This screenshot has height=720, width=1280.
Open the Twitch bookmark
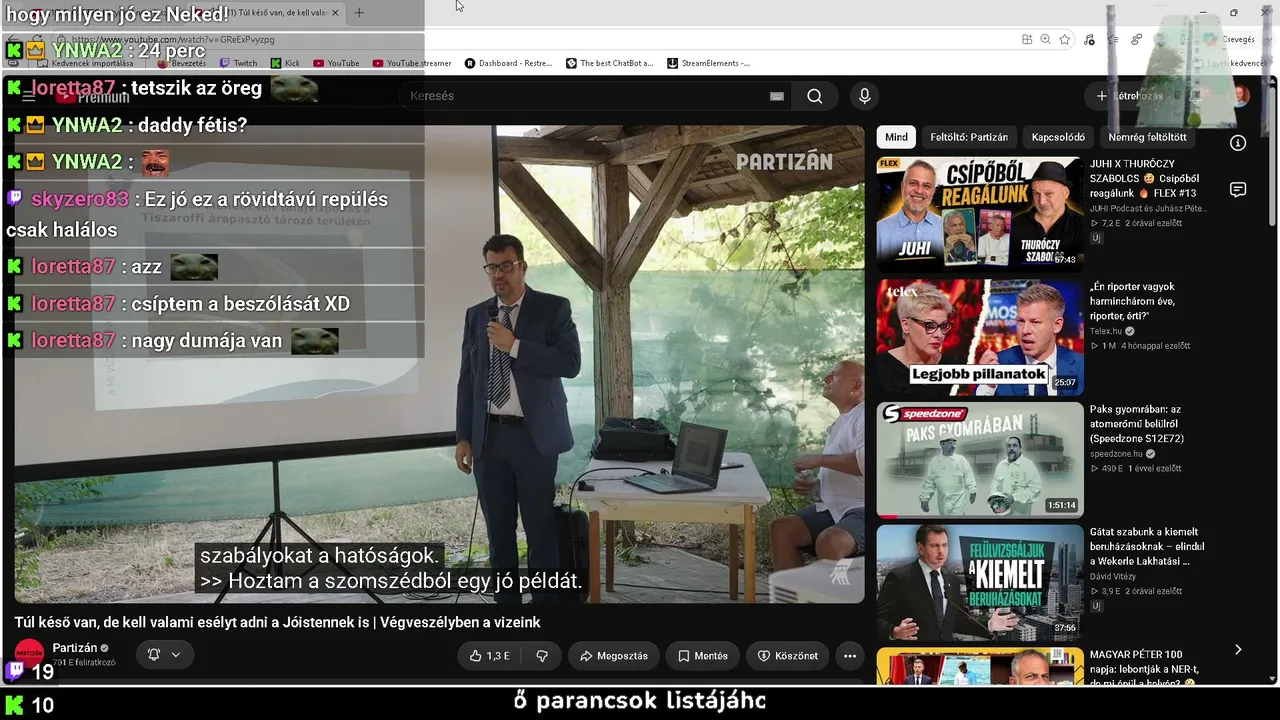coord(238,63)
